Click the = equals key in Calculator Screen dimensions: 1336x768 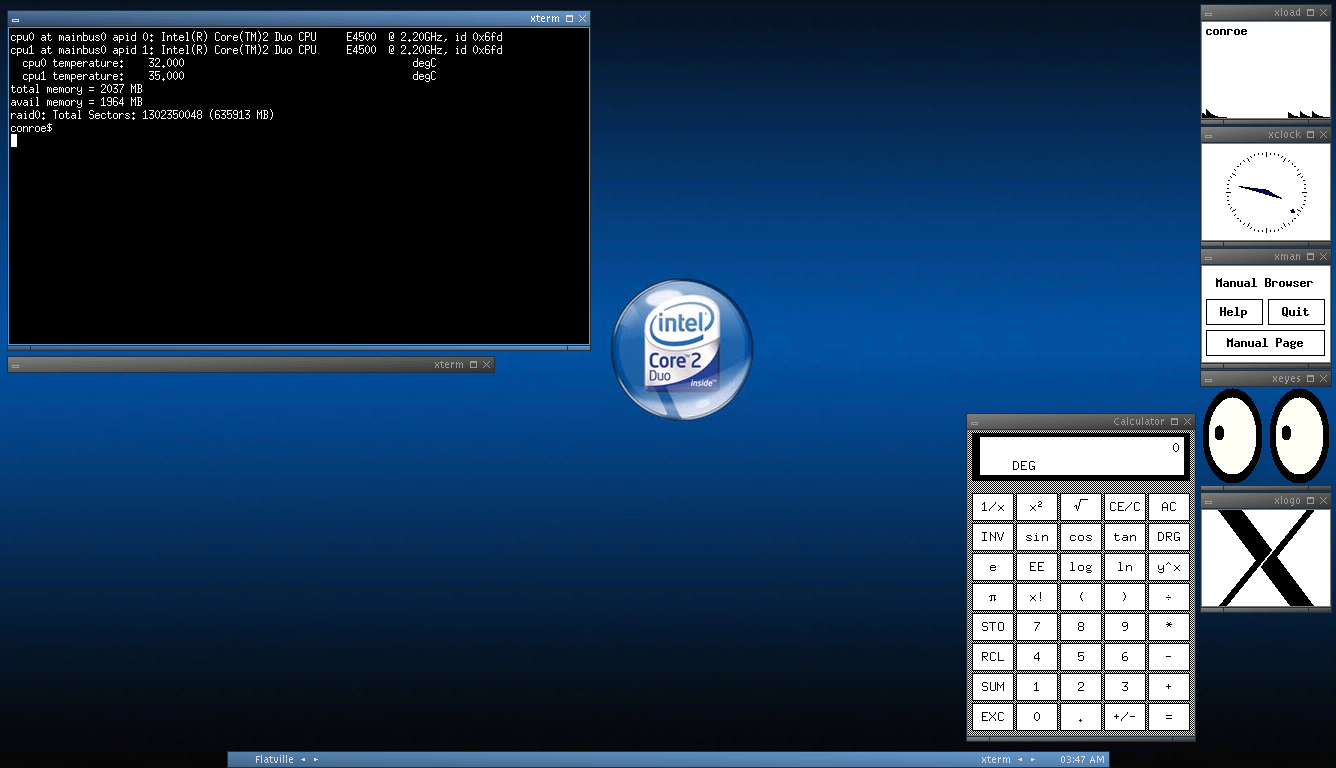coord(1169,717)
